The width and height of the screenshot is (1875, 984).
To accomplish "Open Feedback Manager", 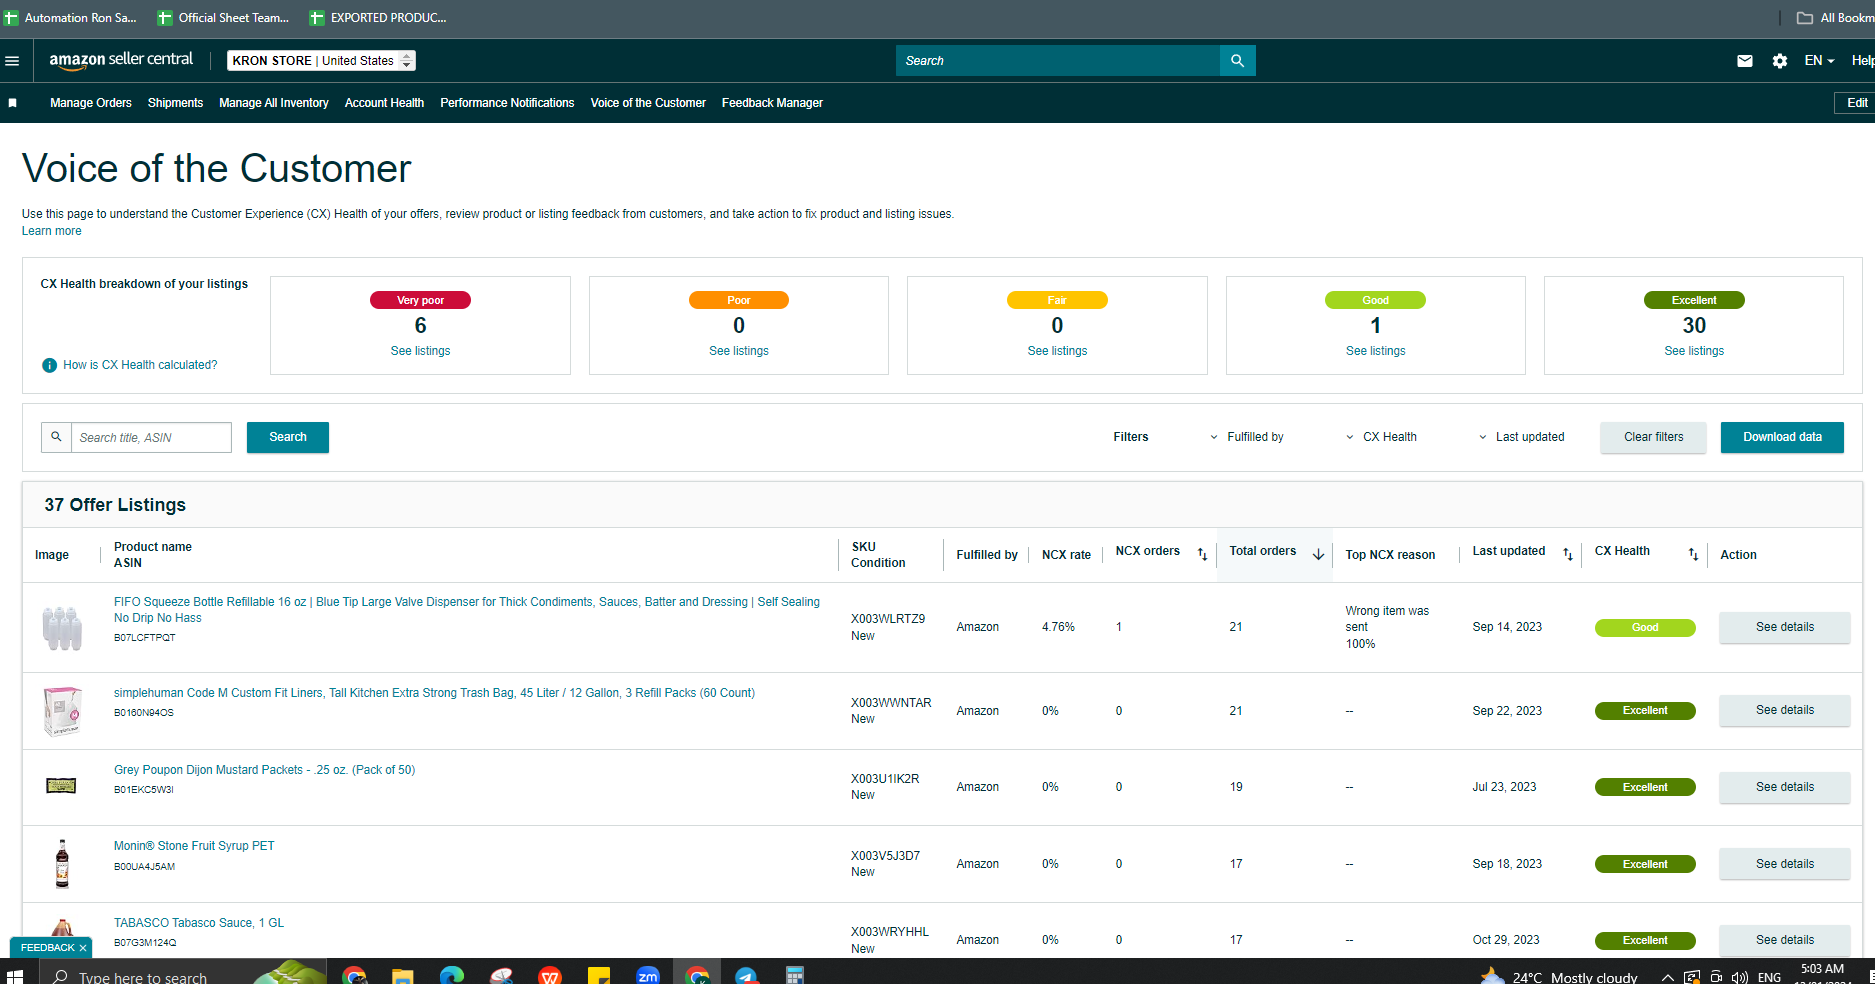I will [772, 103].
